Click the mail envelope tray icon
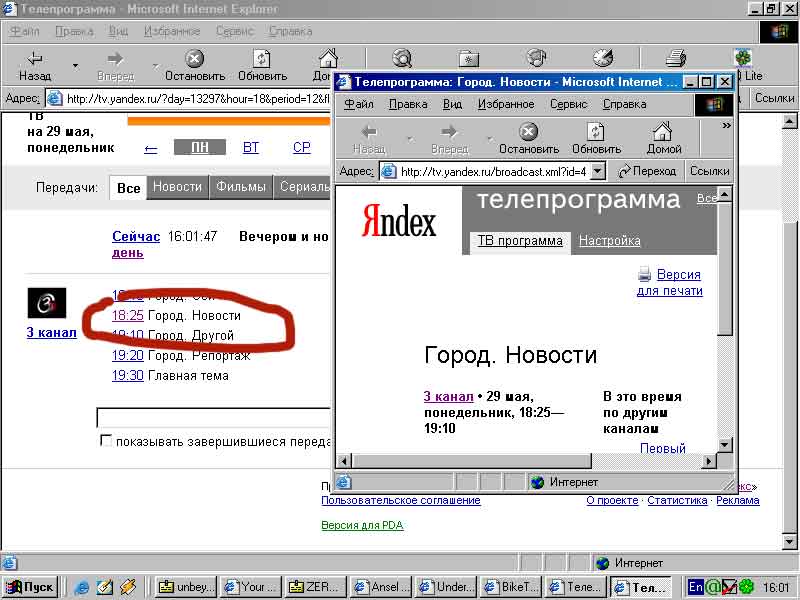Image resolution: width=800 pixels, height=600 pixels. (730, 587)
